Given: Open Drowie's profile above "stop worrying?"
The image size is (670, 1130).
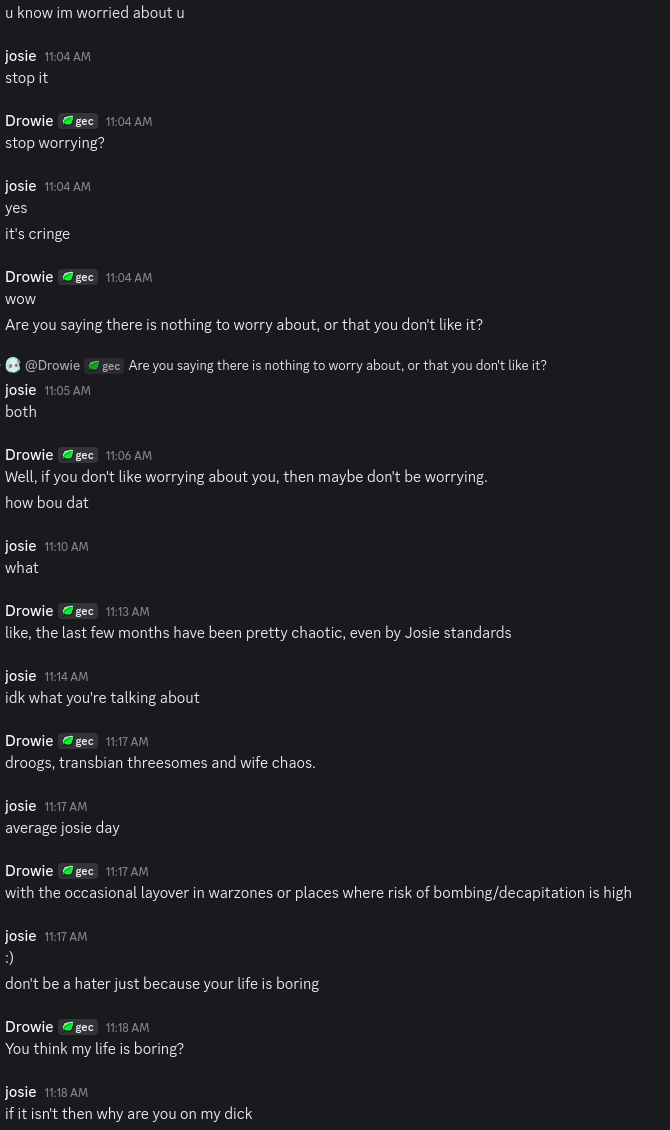Looking at the screenshot, I should coord(29,121).
